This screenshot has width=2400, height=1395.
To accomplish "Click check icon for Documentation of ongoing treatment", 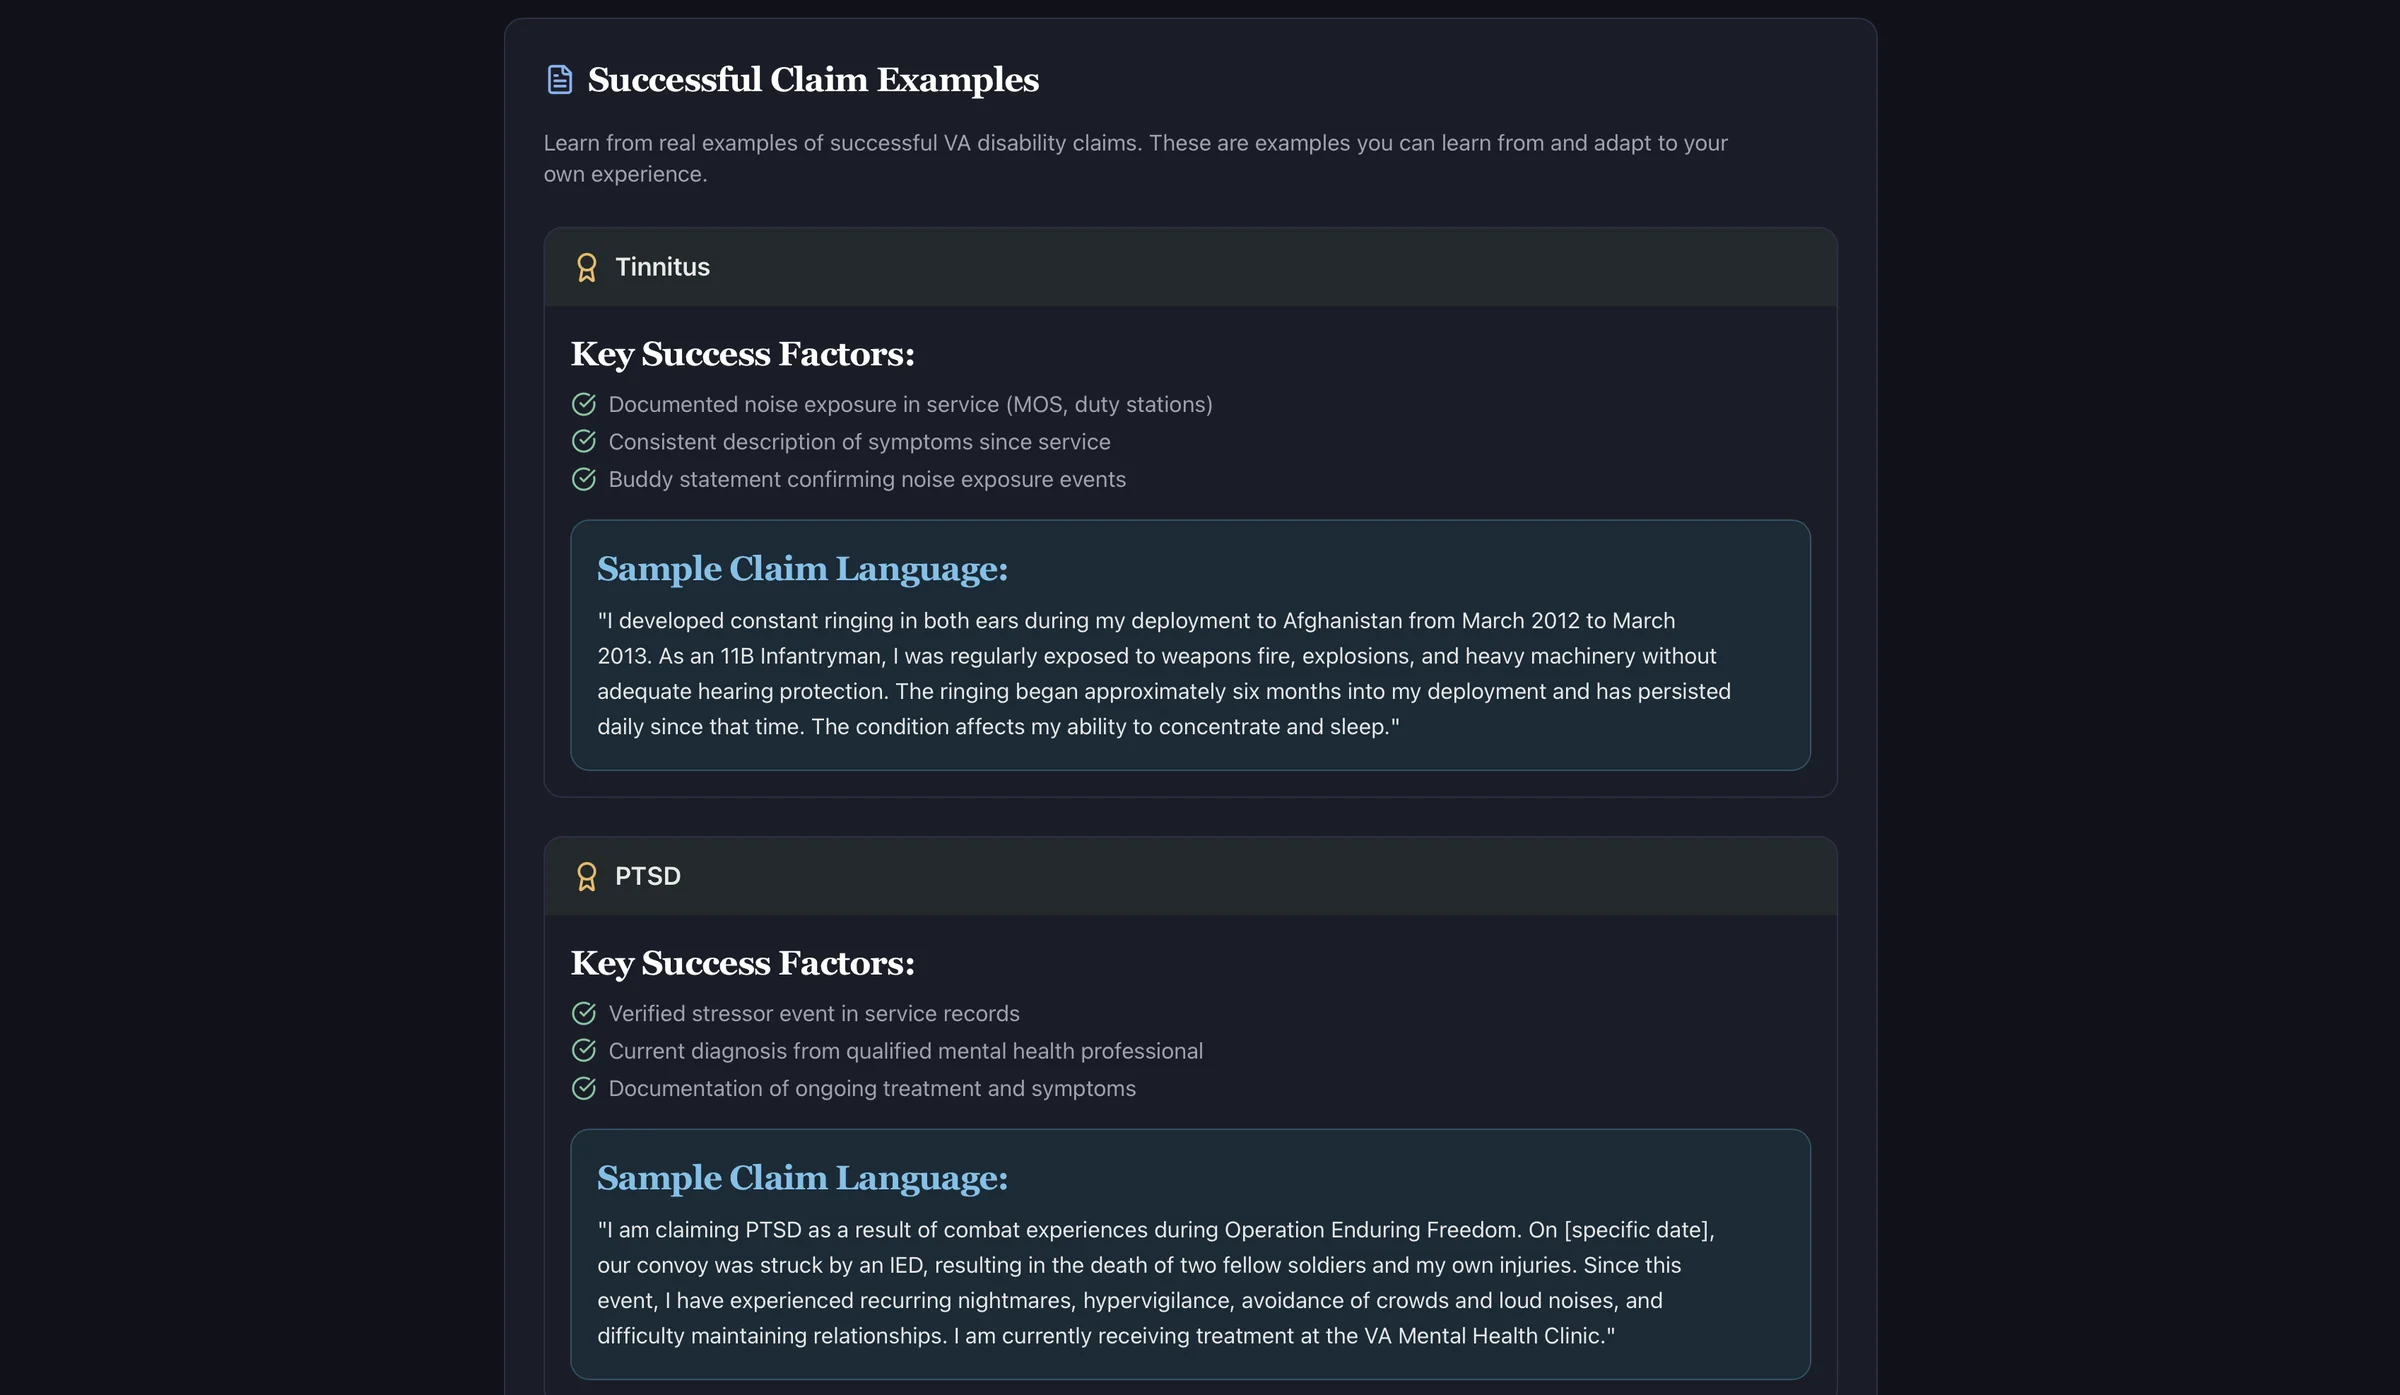I will point(584,1088).
